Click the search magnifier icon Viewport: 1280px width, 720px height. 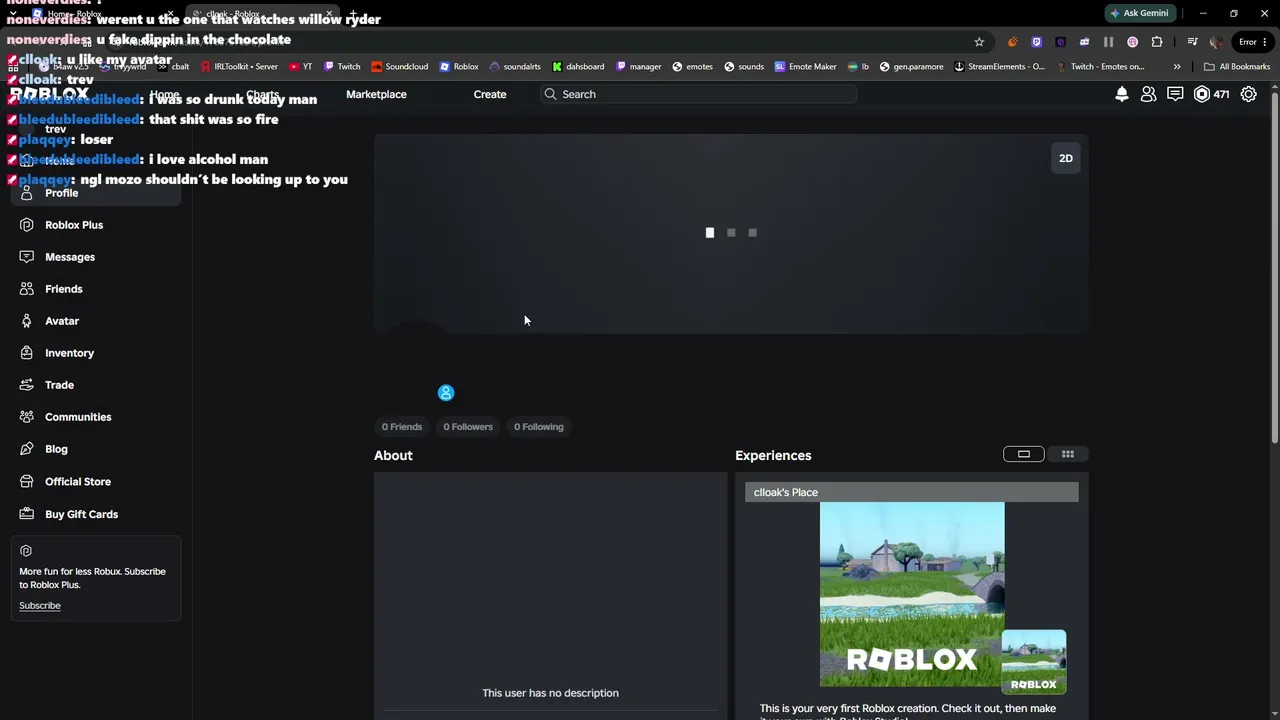(550, 94)
